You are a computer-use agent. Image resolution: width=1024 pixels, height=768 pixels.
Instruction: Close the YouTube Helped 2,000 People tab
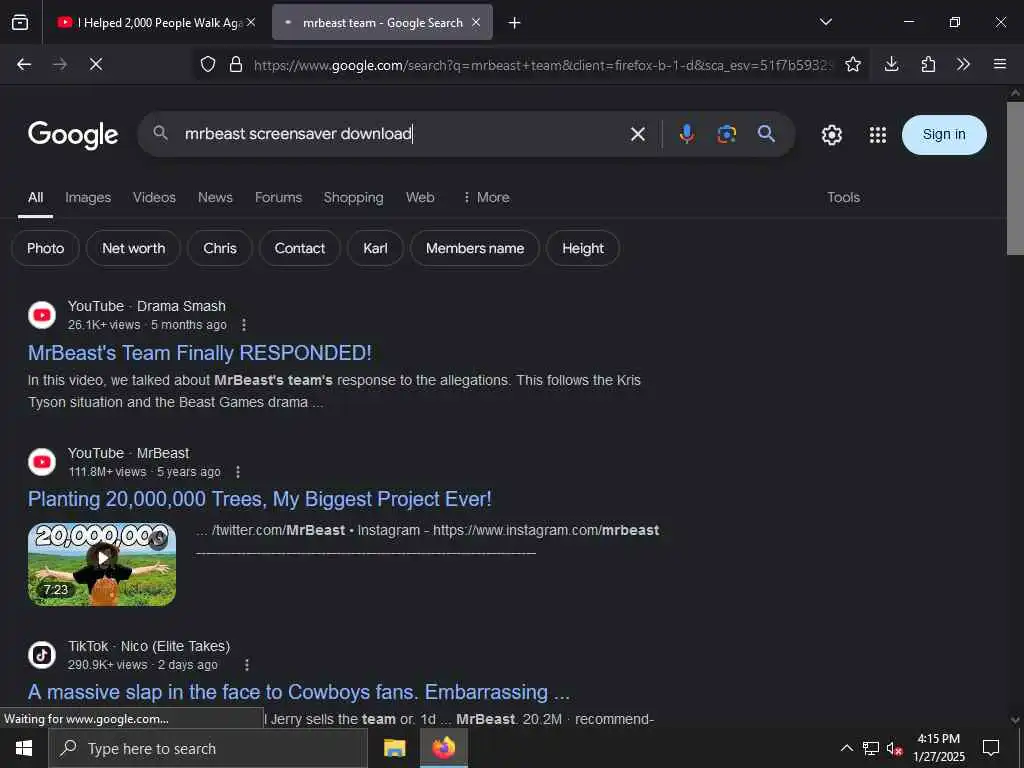(x=251, y=22)
